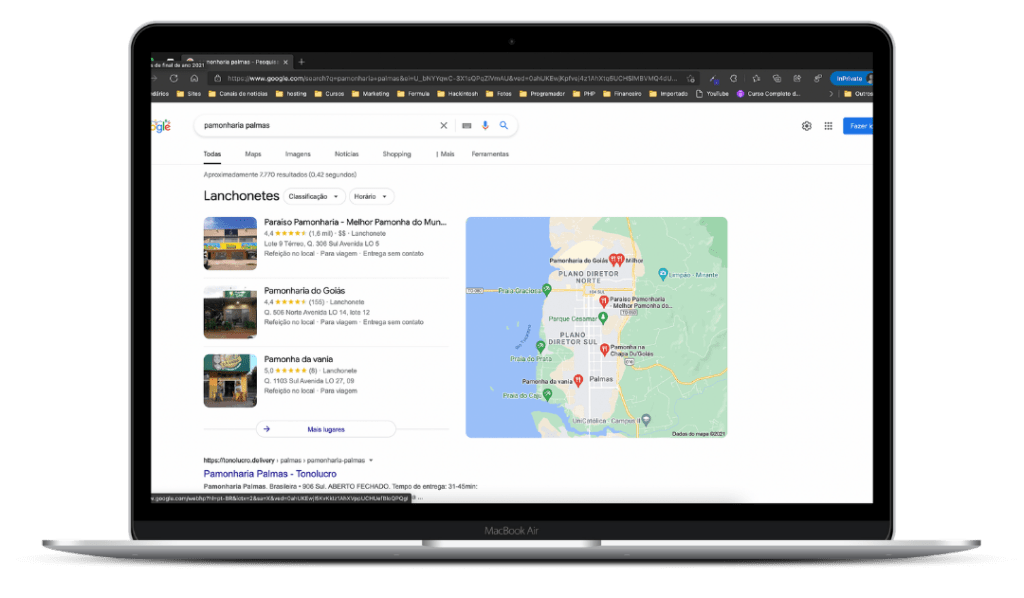
Task: Click Praia do Caju map pin
Action: point(547,394)
